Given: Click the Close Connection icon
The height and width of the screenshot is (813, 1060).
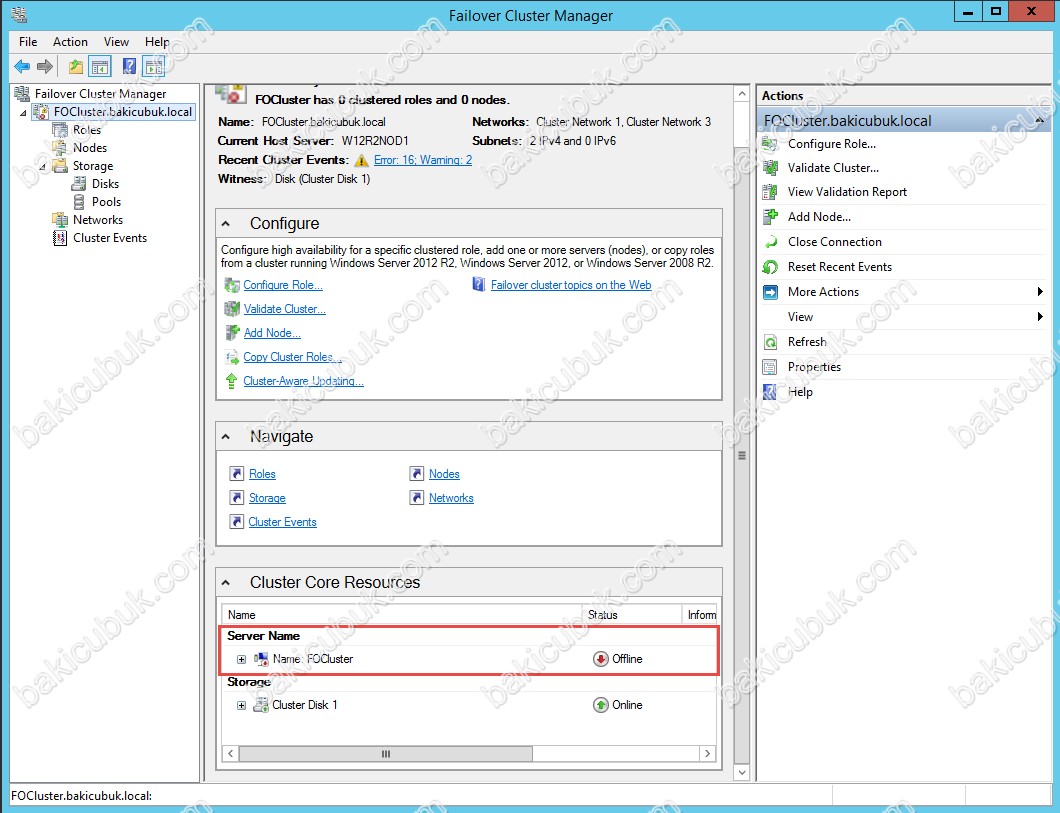Looking at the screenshot, I should [770, 242].
